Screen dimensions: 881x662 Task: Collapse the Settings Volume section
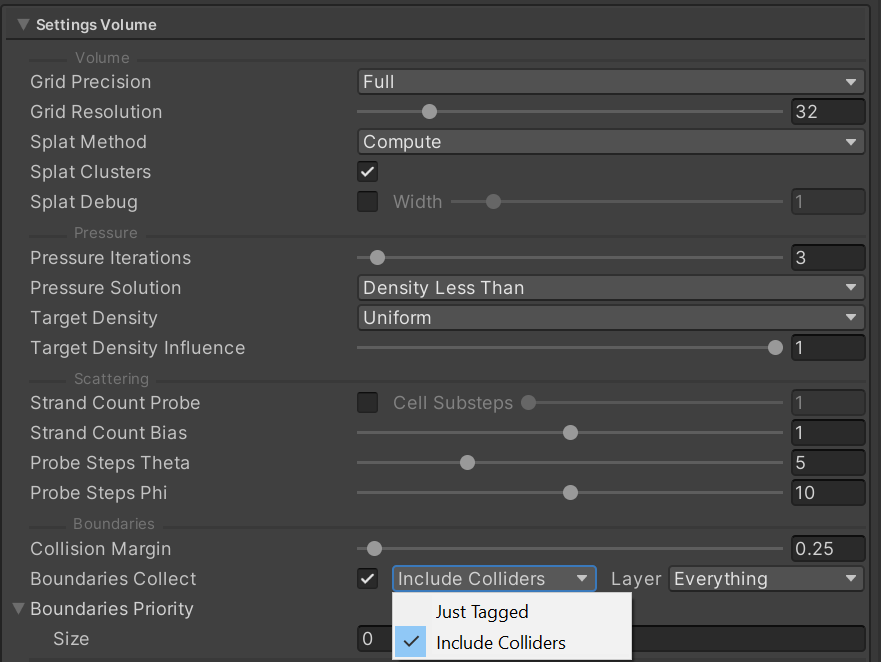pyautogui.click(x=23, y=24)
